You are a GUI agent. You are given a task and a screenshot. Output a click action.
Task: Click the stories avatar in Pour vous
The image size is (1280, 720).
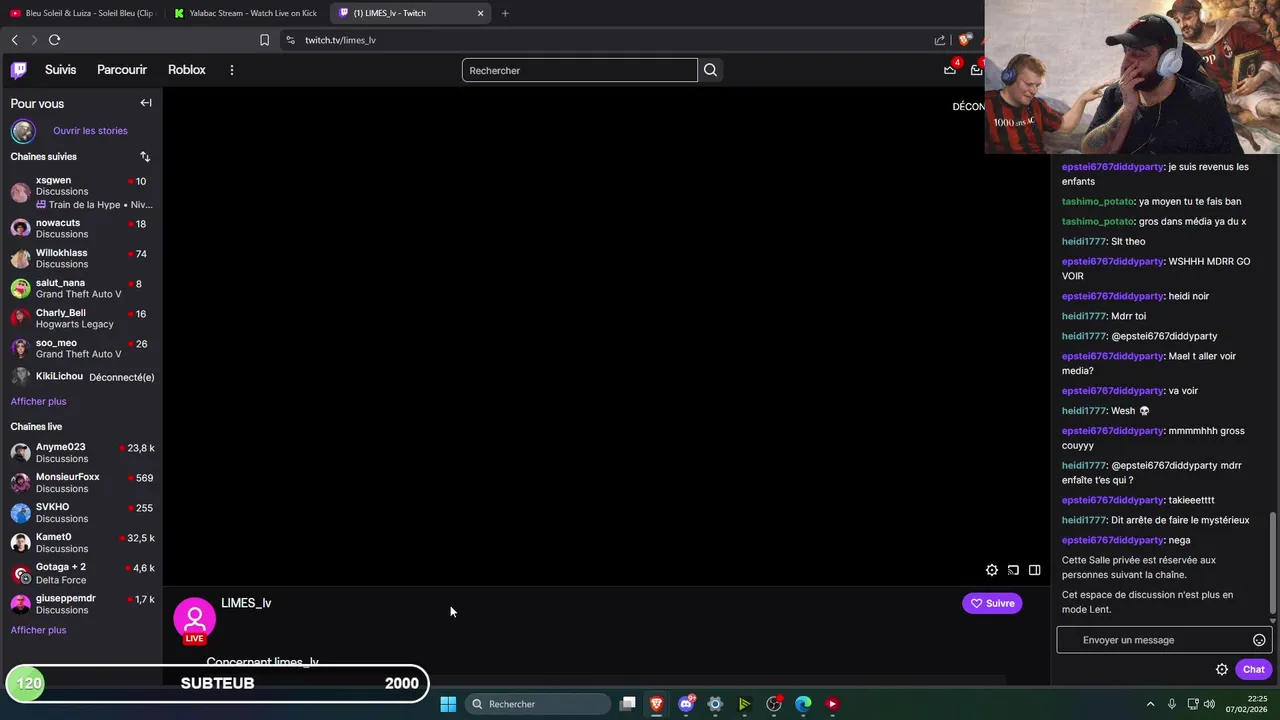pyautogui.click(x=23, y=131)
